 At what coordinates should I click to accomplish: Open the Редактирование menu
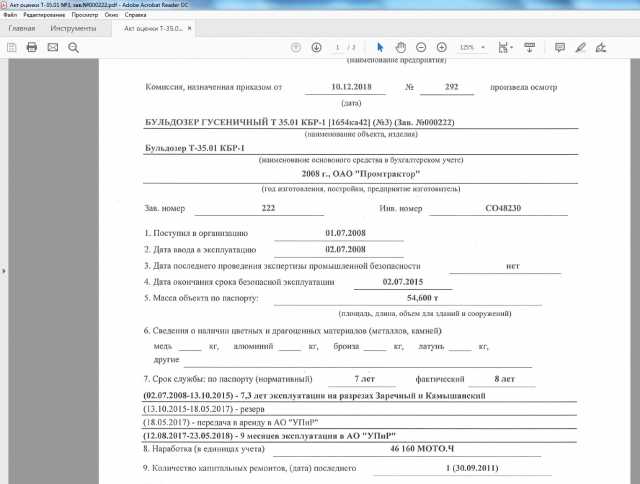(x=44, y=15)
